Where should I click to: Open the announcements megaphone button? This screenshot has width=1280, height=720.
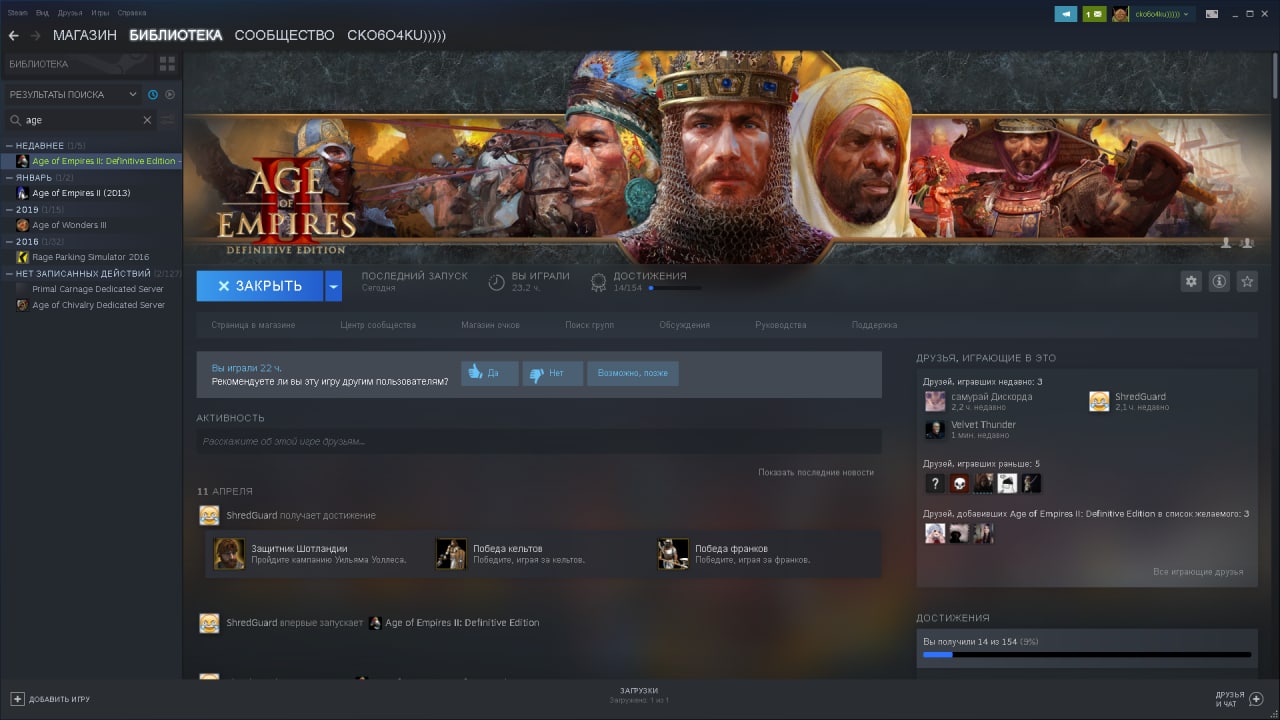coord(1067,14)
